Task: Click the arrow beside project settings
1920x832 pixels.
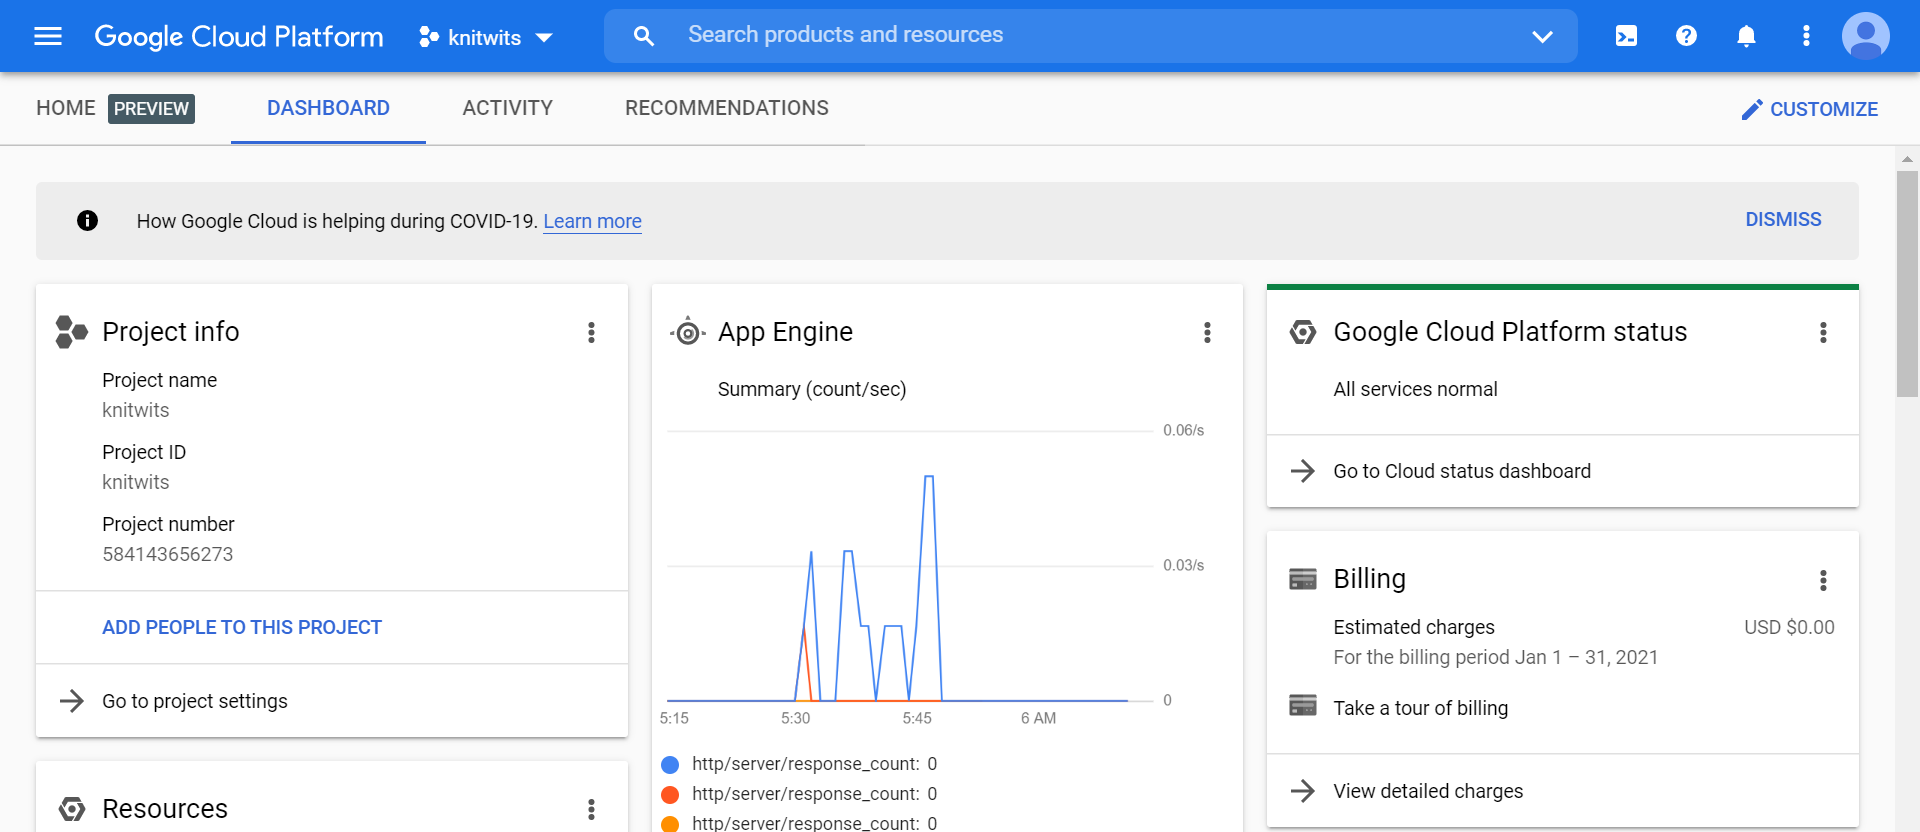Action: 72,701
